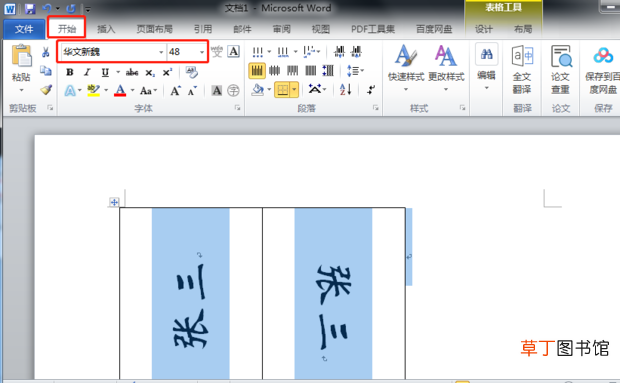Toggle bold formatting
The height and width of the screenshot is (383, 620).
(x=70, y=72)
